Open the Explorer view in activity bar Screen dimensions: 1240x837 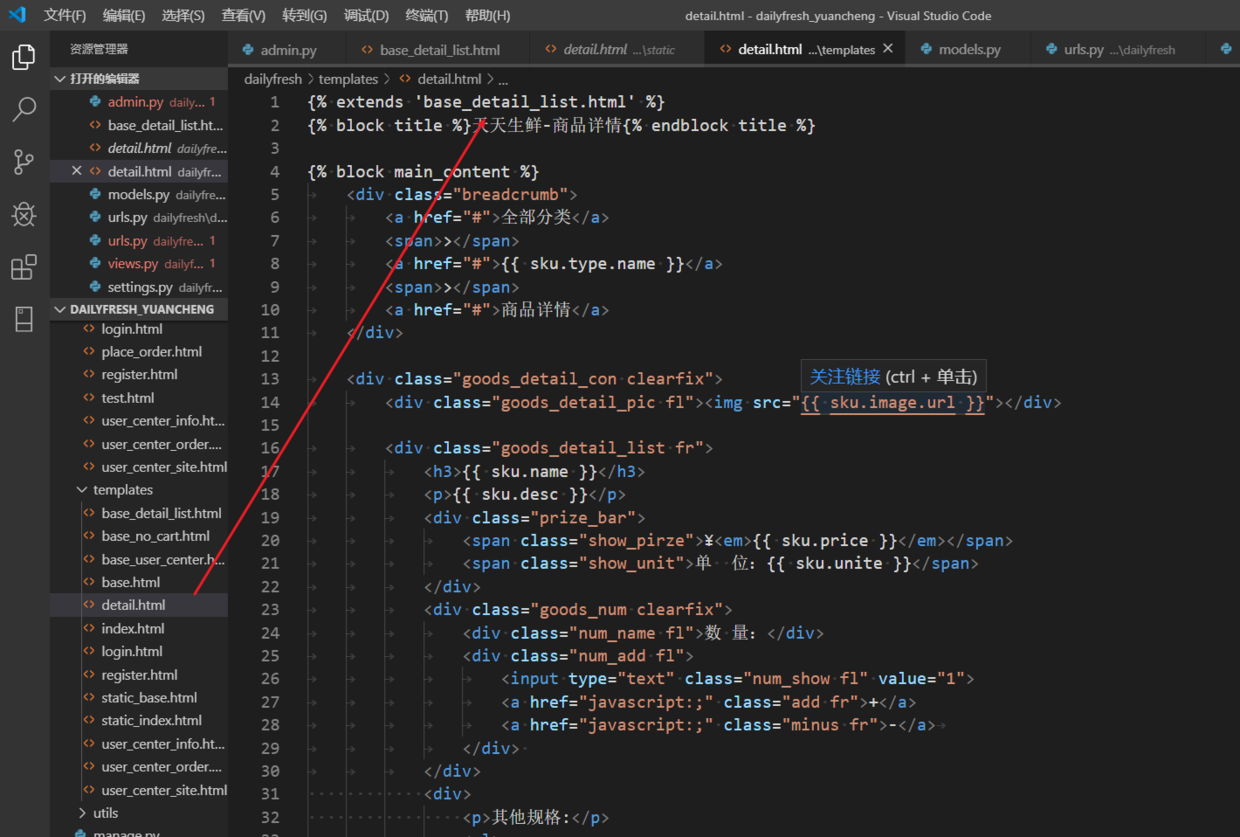pyautogui.click(x=24, y=57)
